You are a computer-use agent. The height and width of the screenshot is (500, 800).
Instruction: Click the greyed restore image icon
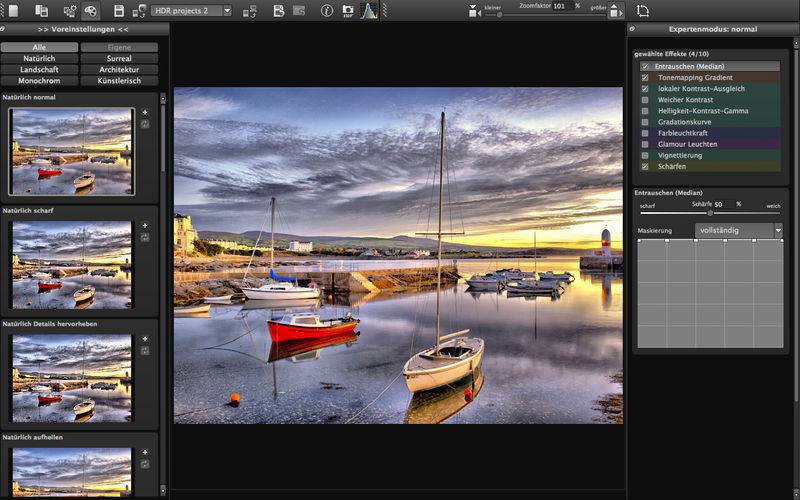pyautogui.click(x=298, y=11)
